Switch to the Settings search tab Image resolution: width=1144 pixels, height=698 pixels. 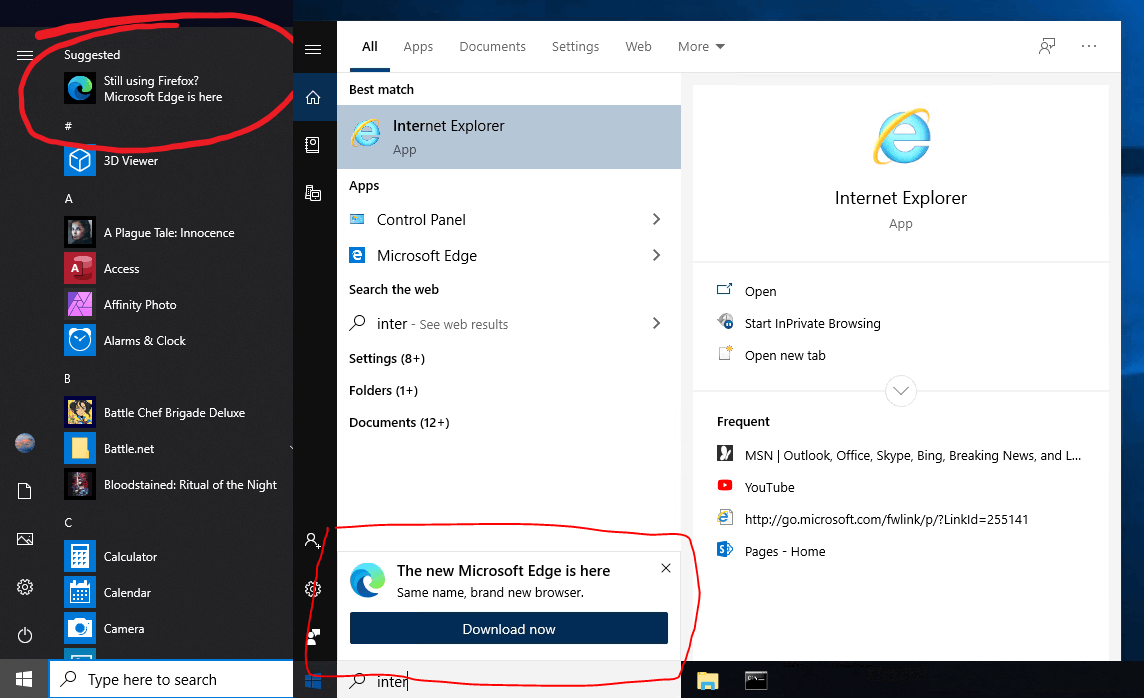tap(576, 47)
